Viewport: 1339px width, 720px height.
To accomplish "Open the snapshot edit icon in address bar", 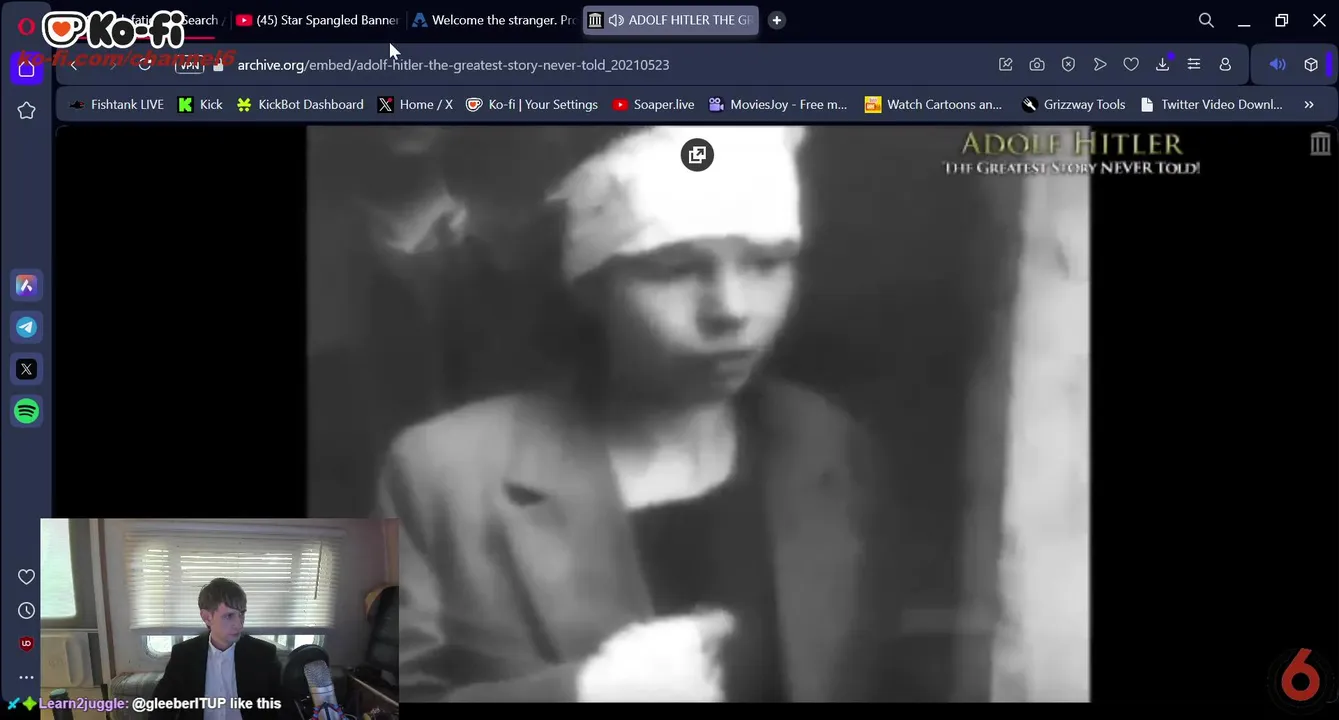I will click(1006, 64).
